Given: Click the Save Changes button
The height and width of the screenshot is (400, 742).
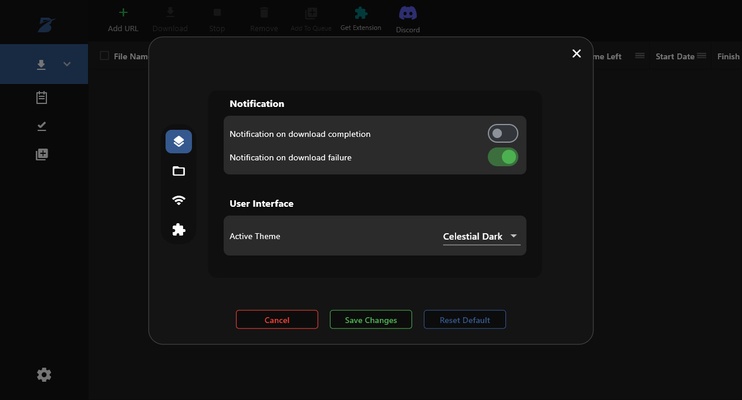Looking at the screenshot, I should (x=371, y=320).
